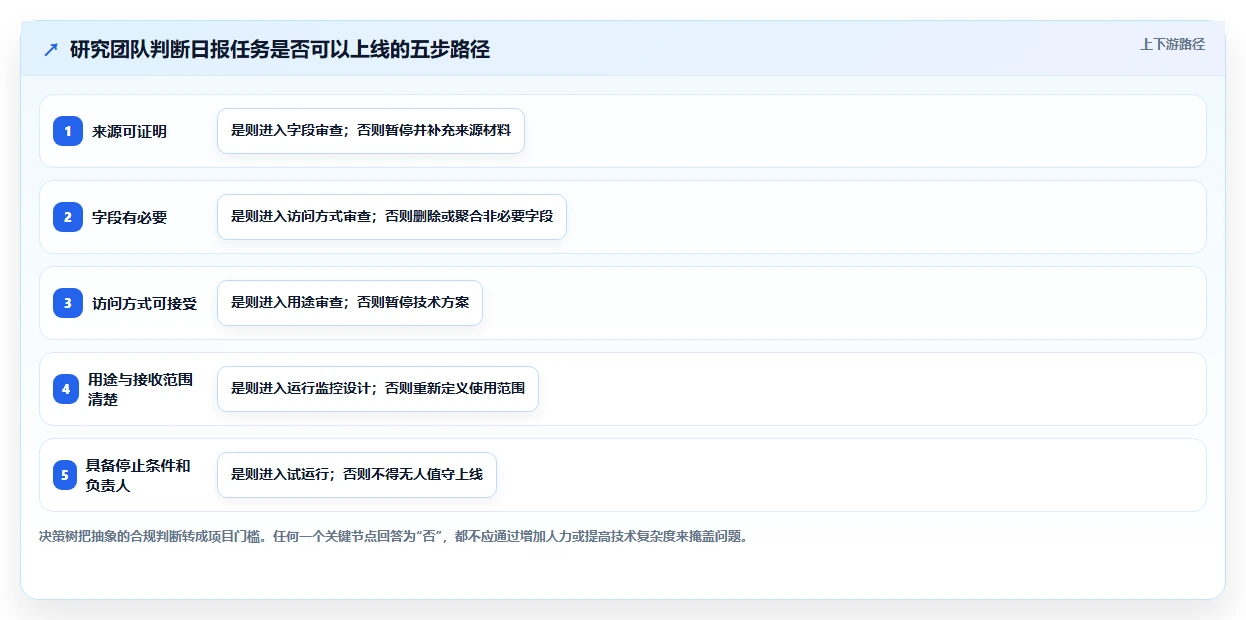This screenshot has height=620, width=1246.
Task: Click the 用途与接收范围清楚 step label
Action: click(140, 389)
